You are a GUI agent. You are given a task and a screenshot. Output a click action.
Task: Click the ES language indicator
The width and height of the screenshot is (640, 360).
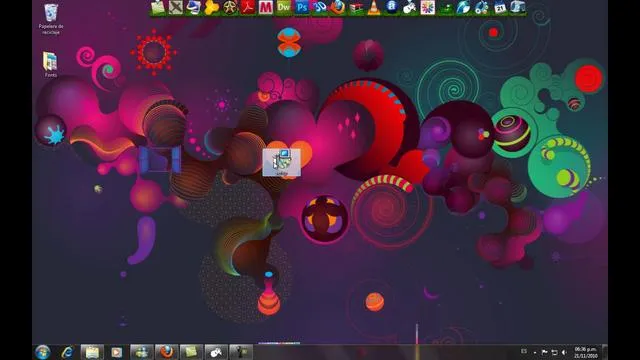click(524, 351)
